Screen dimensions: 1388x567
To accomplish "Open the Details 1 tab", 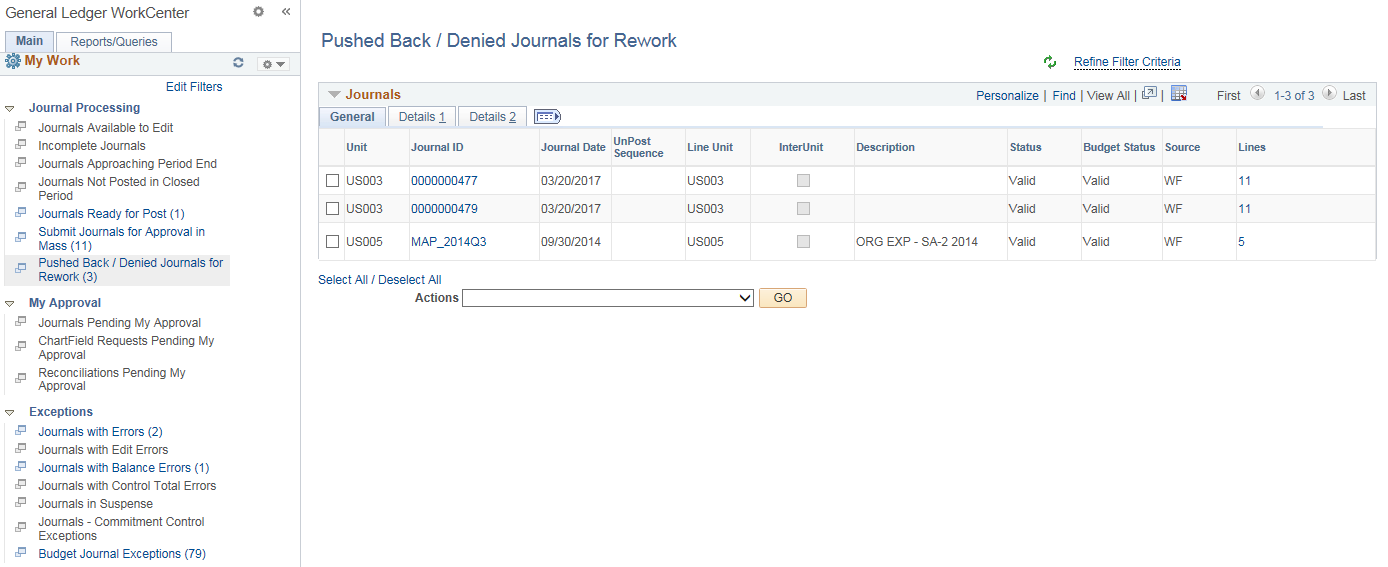I will (x=422, y=117).
